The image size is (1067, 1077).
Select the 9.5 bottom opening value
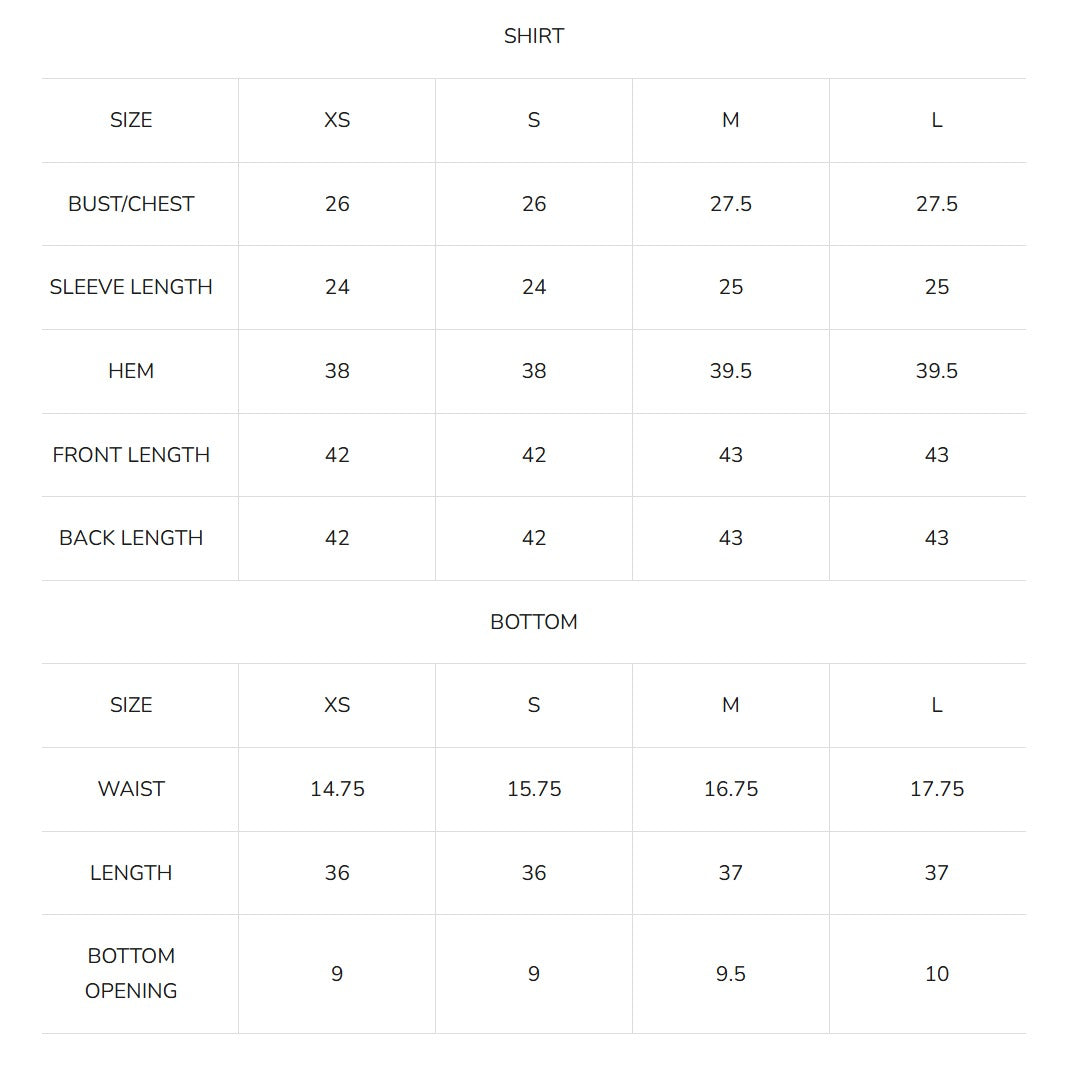pos(731,974)
